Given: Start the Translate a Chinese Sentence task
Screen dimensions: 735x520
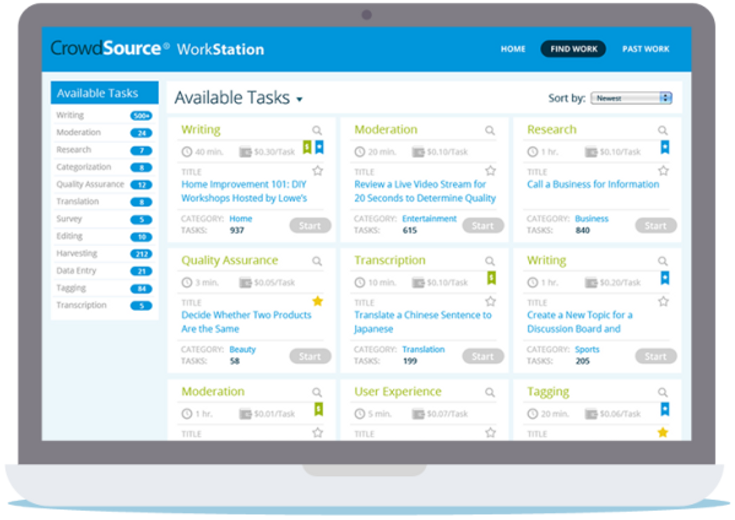Looking at the screenshot, I should coord(483,356).
